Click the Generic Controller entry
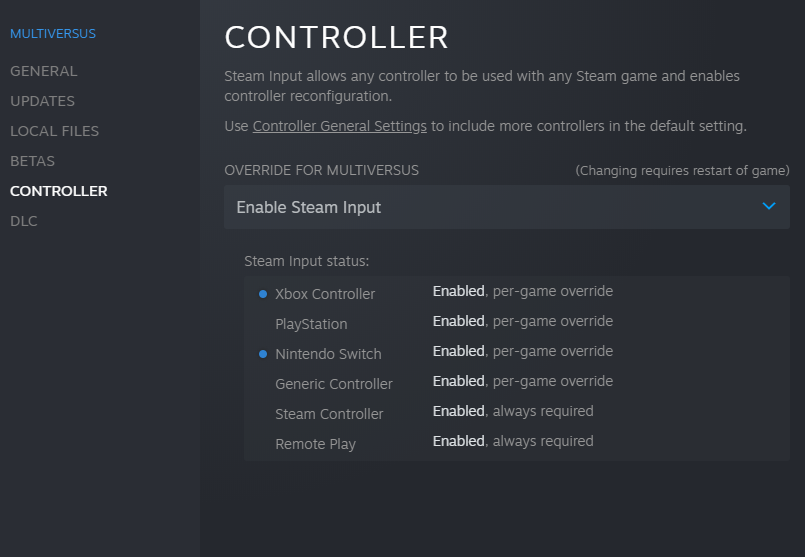This screenshot has width=805, height=557. coord(334,384)
